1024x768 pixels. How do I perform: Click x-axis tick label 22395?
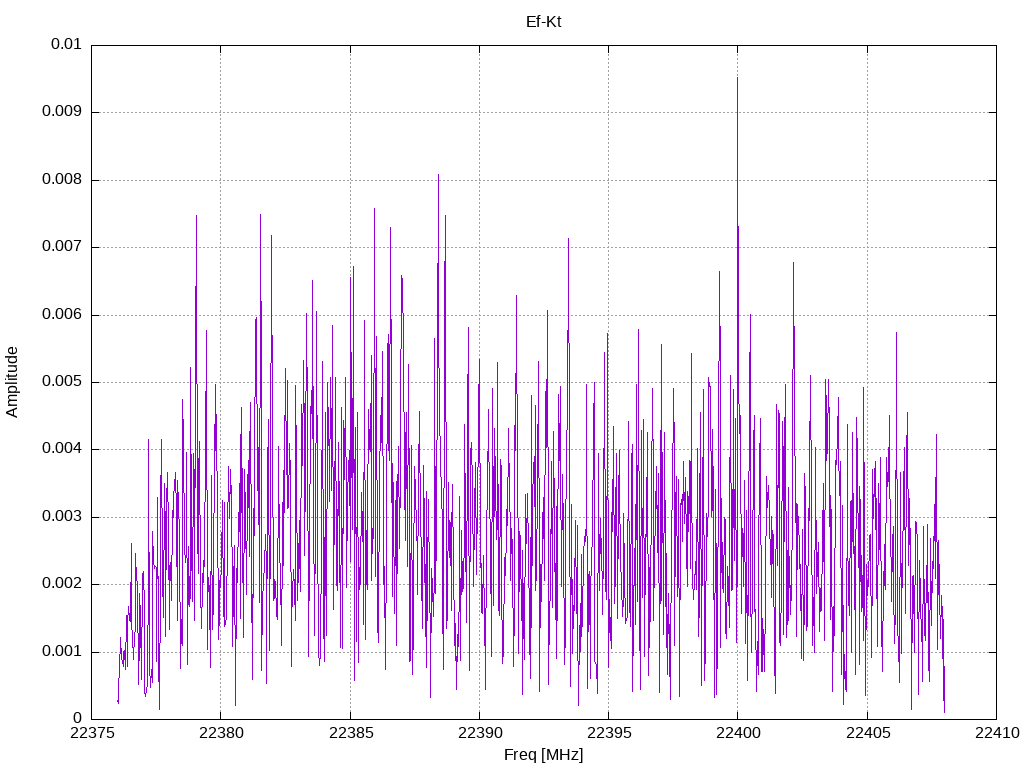[609, 733]
